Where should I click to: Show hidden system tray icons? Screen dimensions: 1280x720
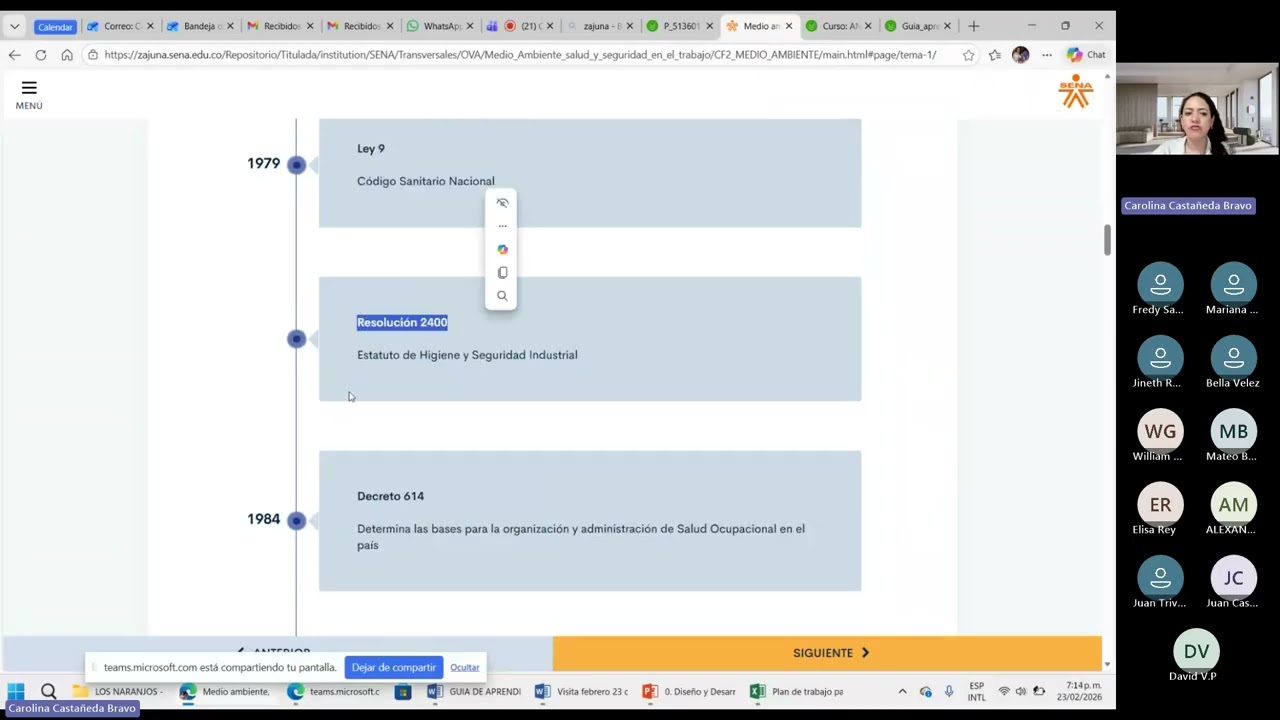tap(902, 691)
